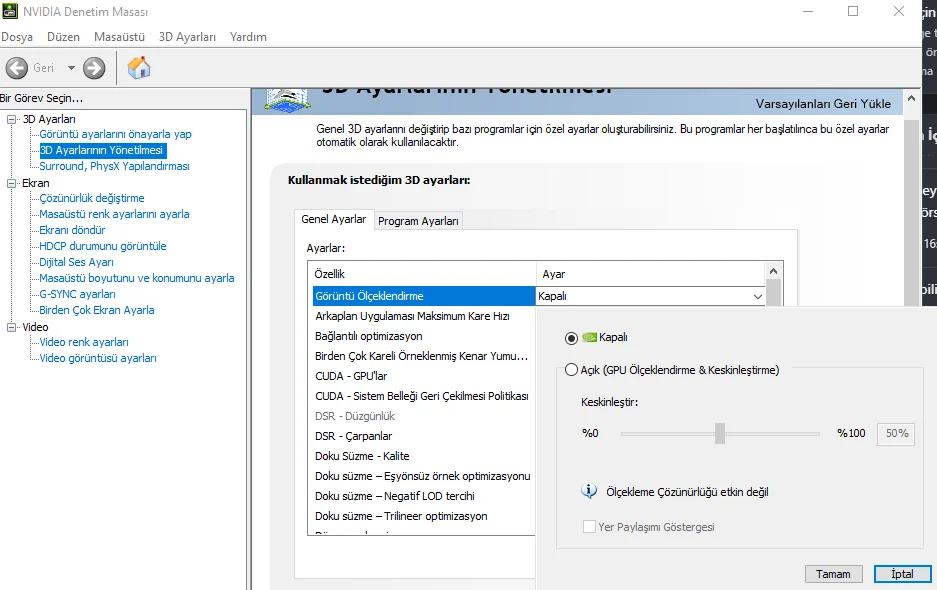This screenshot has width=937, height=590.
Task: Select Birden Çok Kareli Örneklenmiş Kenar row
Action: [424, 356]
